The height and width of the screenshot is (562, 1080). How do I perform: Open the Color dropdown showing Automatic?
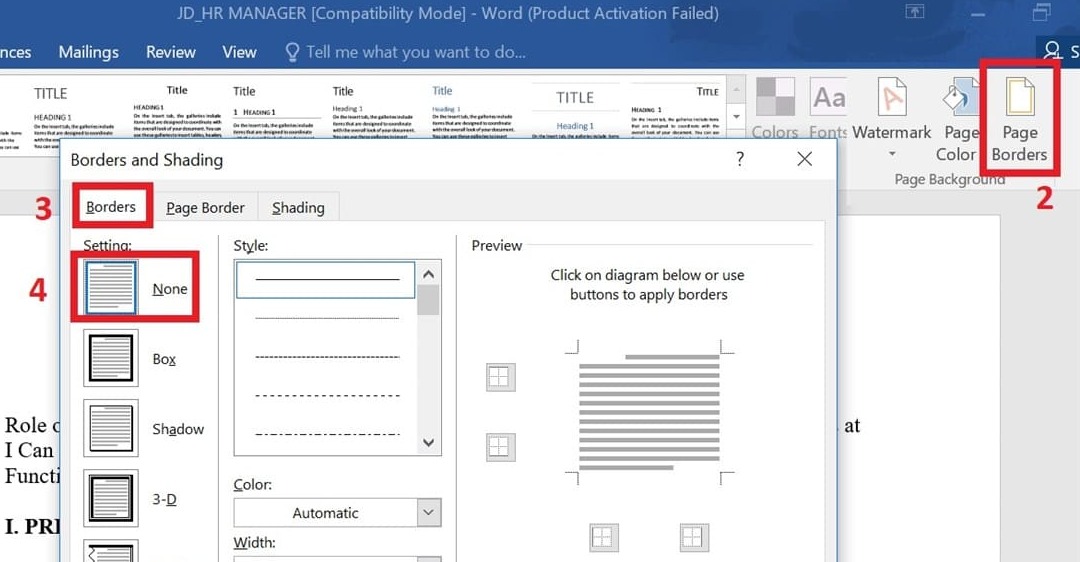[338, 512]
